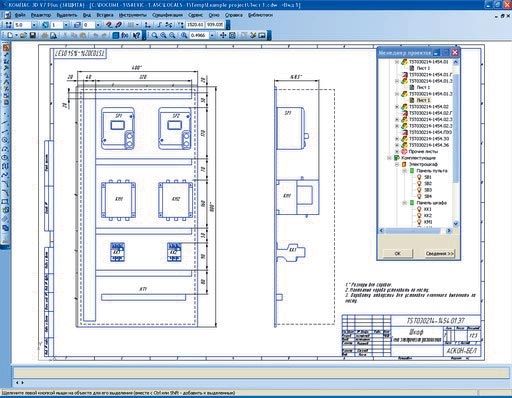Click the fx variables toolbar icon

[x=125, y=35]
